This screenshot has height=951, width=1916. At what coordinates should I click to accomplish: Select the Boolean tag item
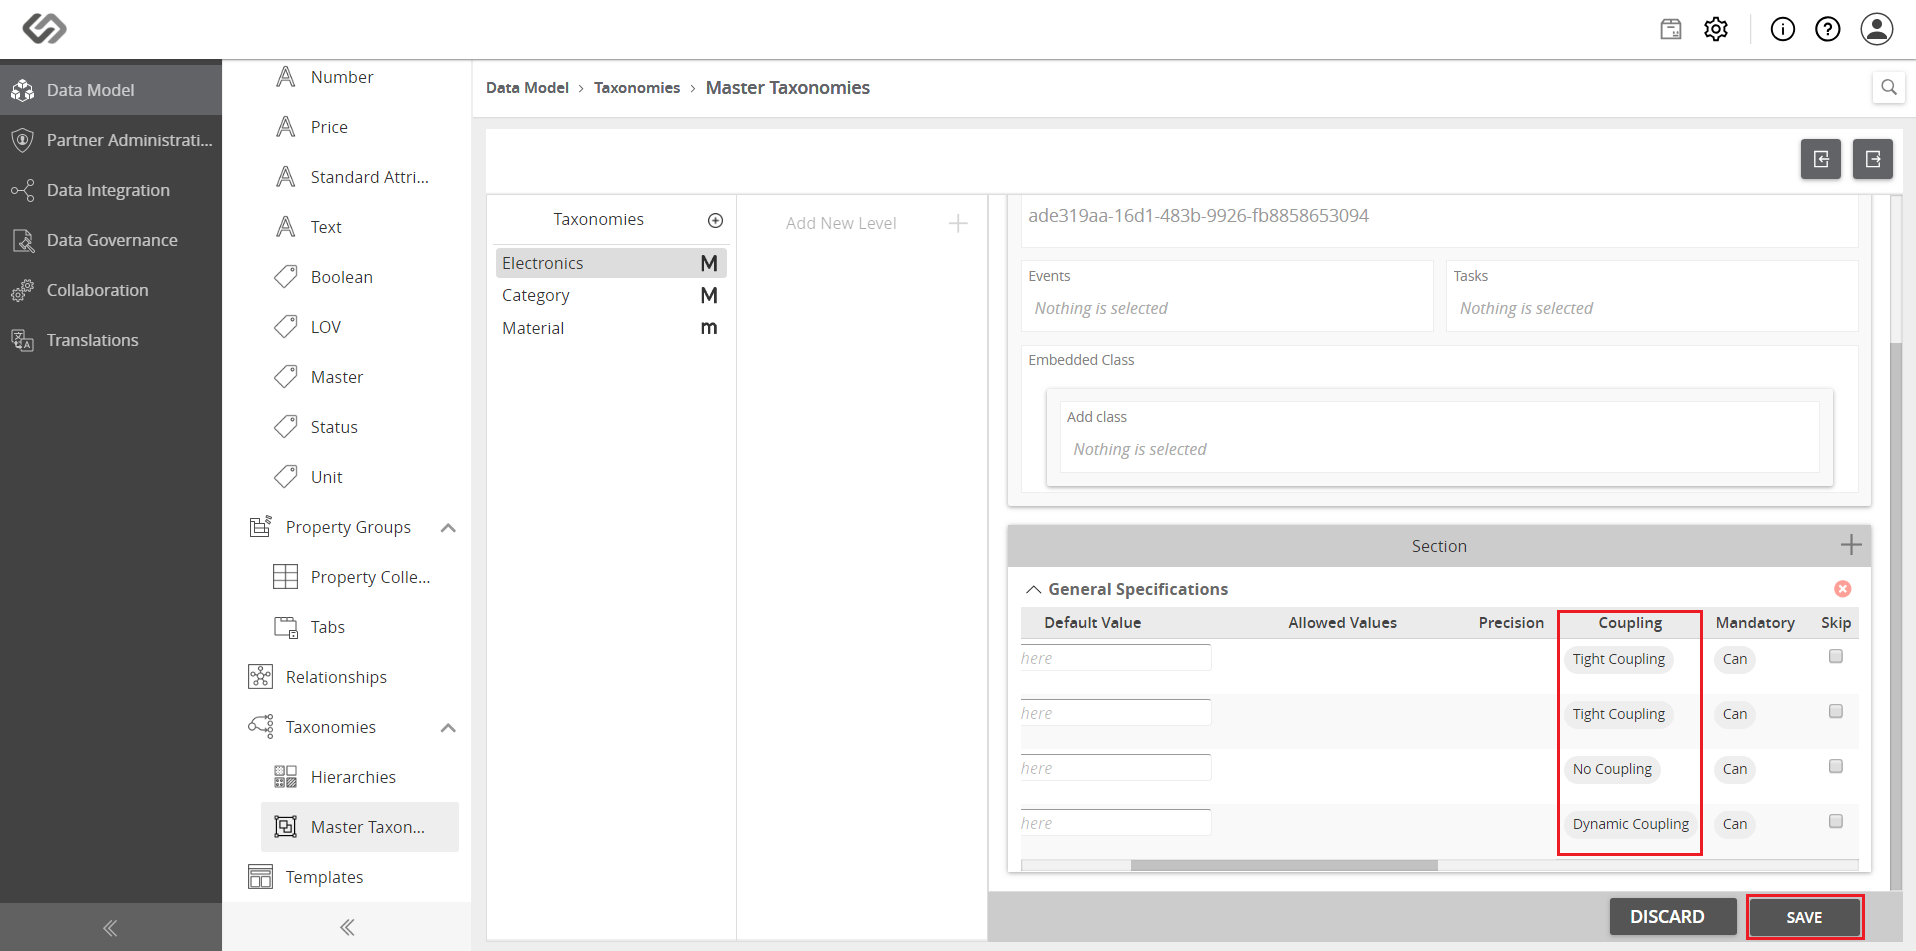(360, 277)
